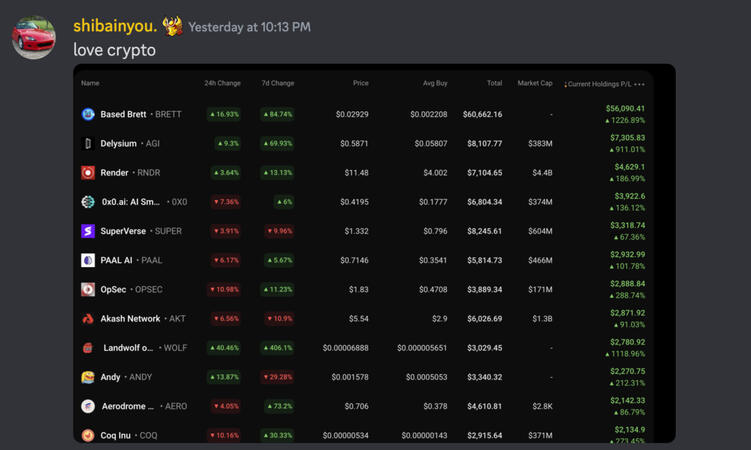The width and height of the screenshot is (751, 450).
Task: Click the OpSec coin icon
Action: [x=88, y=289]
